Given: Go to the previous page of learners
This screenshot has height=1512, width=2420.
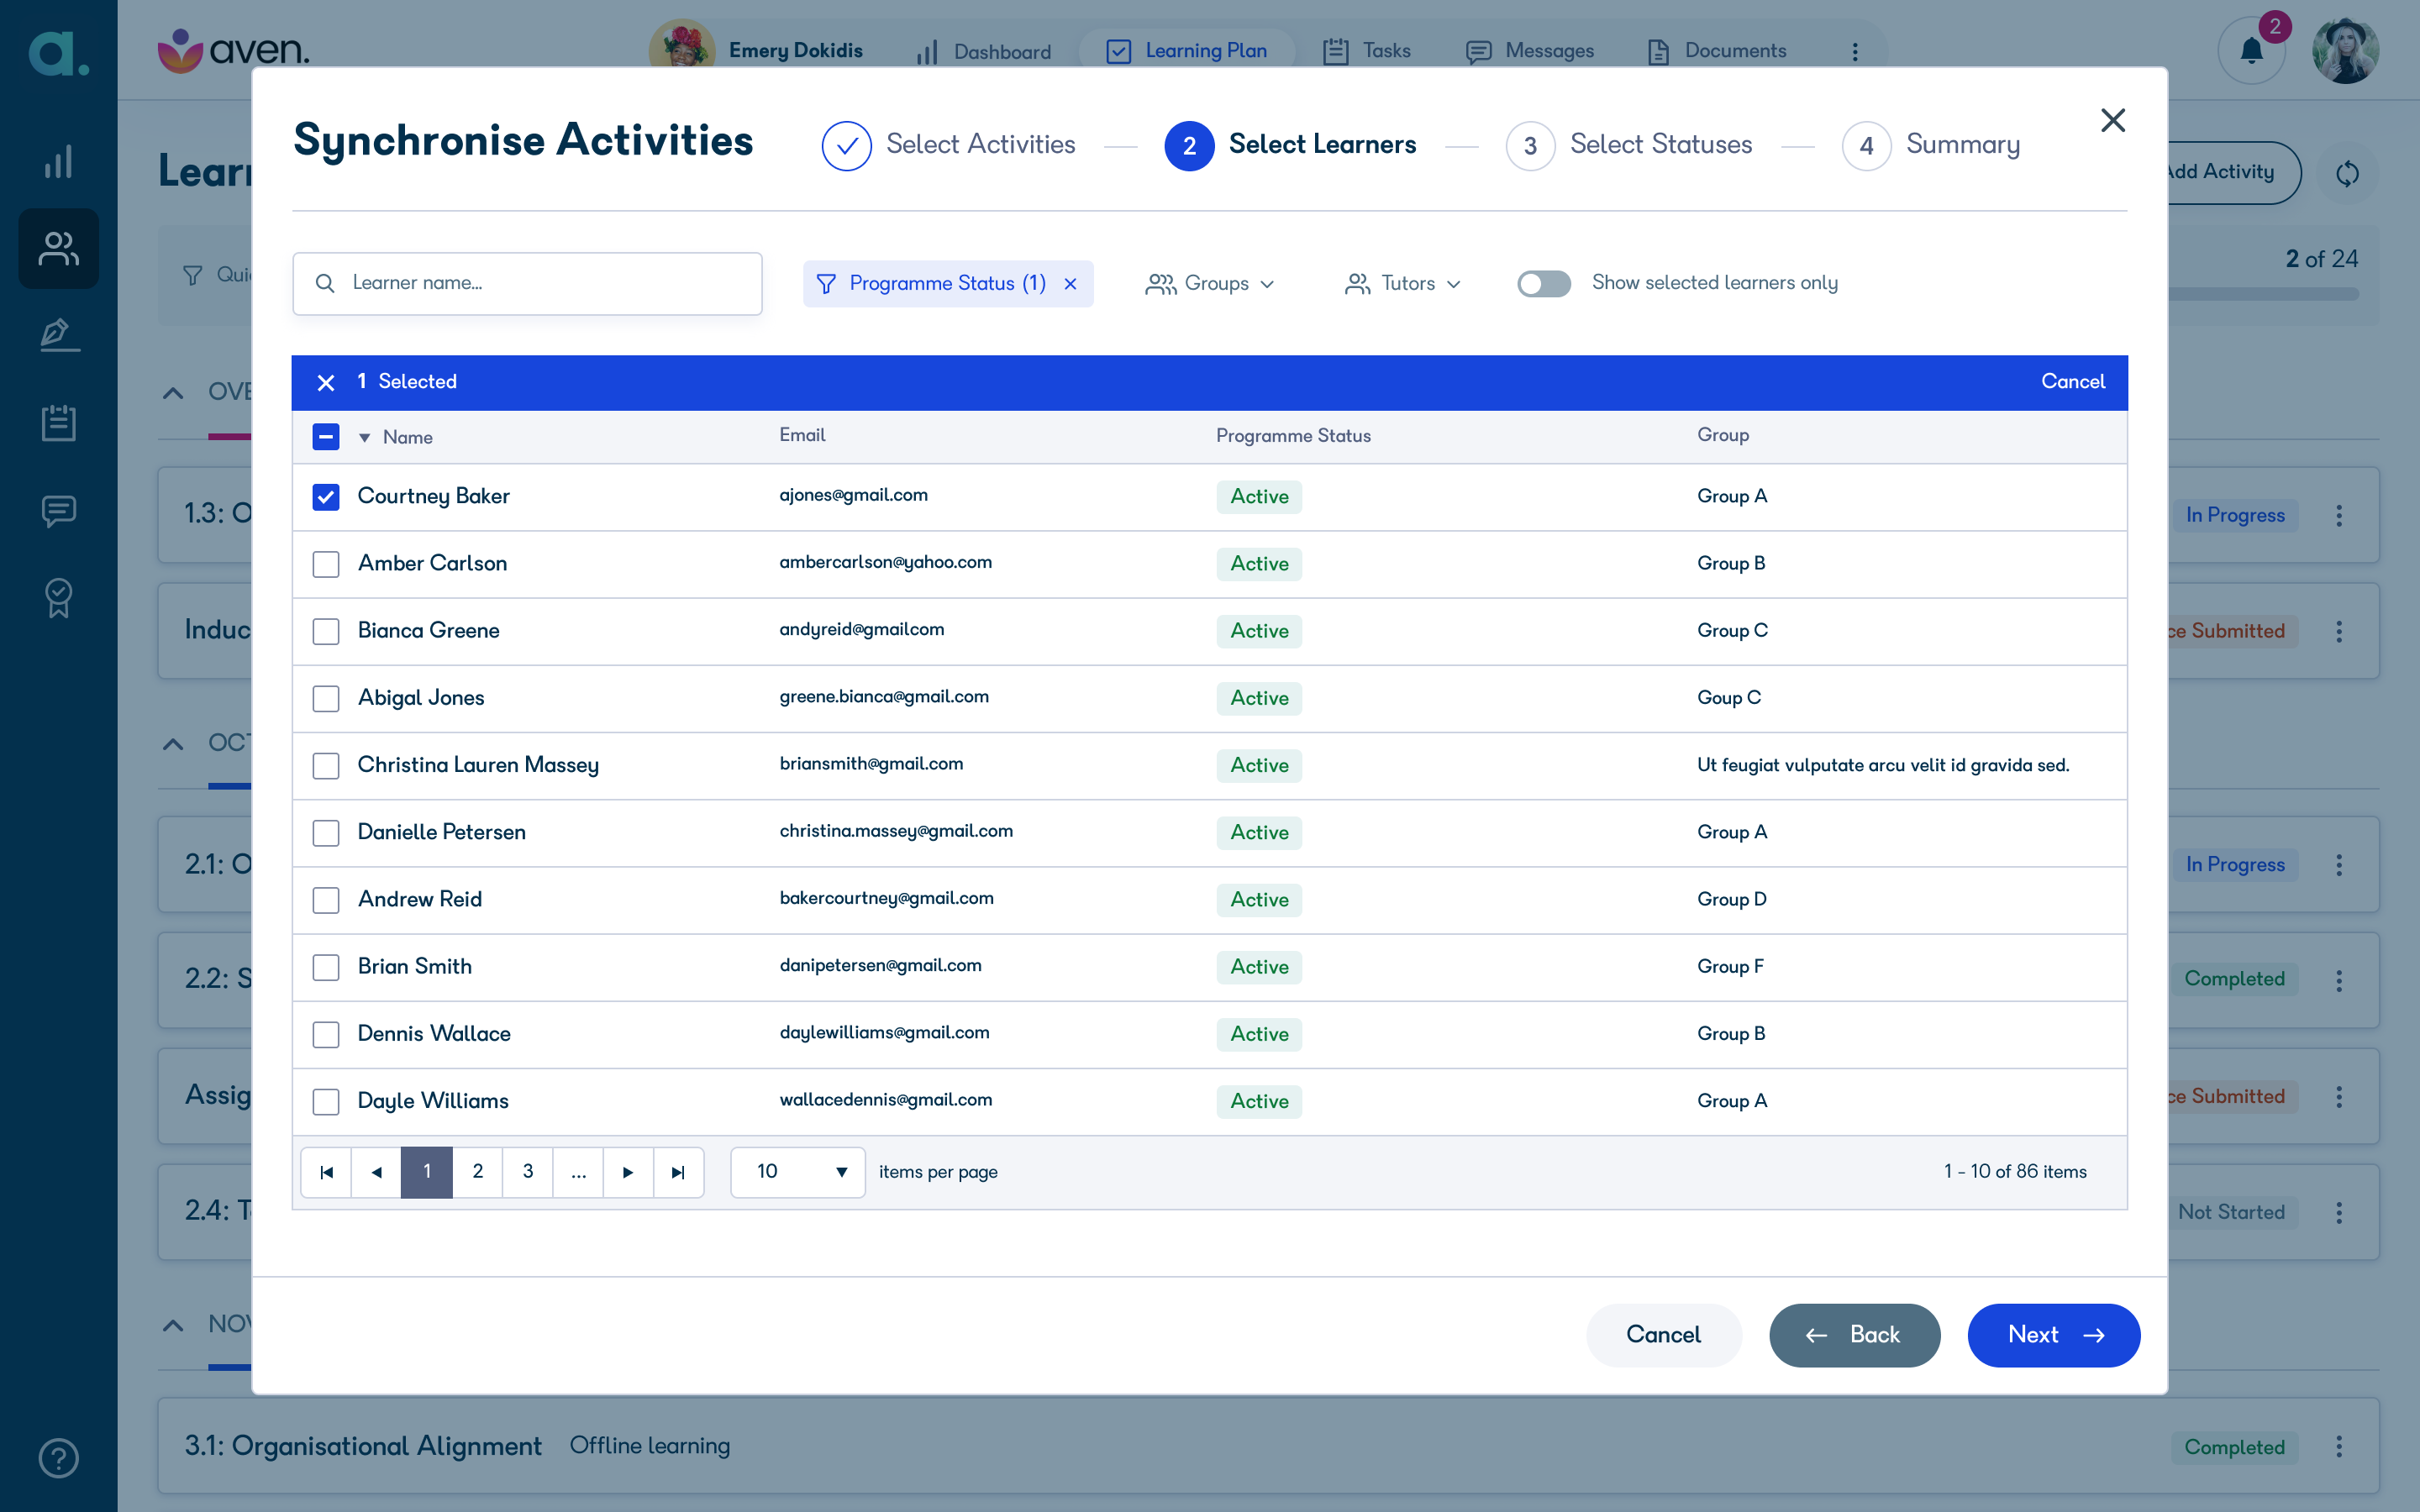Looking at the screenshot, I should click(x=376, y=1172).
